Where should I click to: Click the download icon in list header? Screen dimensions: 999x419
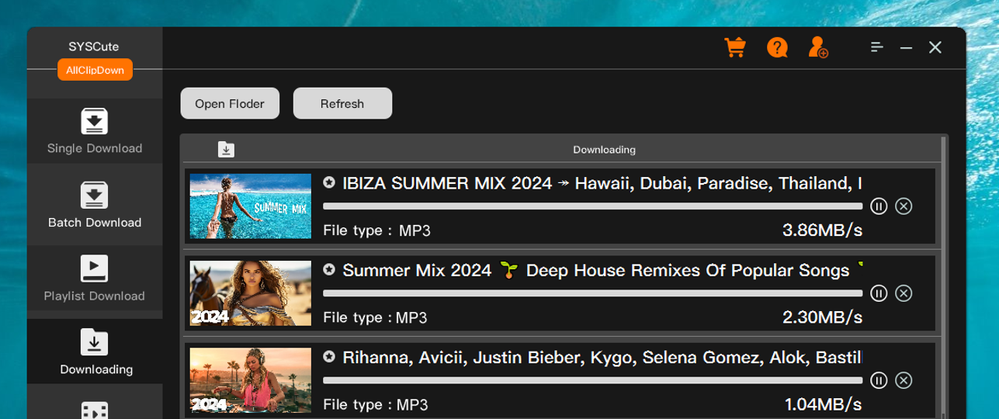(226, 150)
